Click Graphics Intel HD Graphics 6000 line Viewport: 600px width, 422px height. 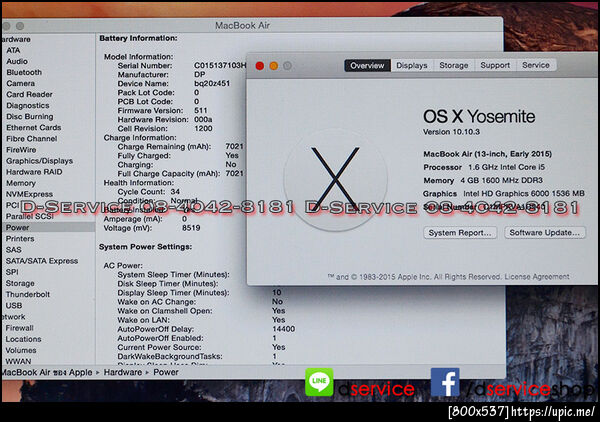(x=504, y=194)
